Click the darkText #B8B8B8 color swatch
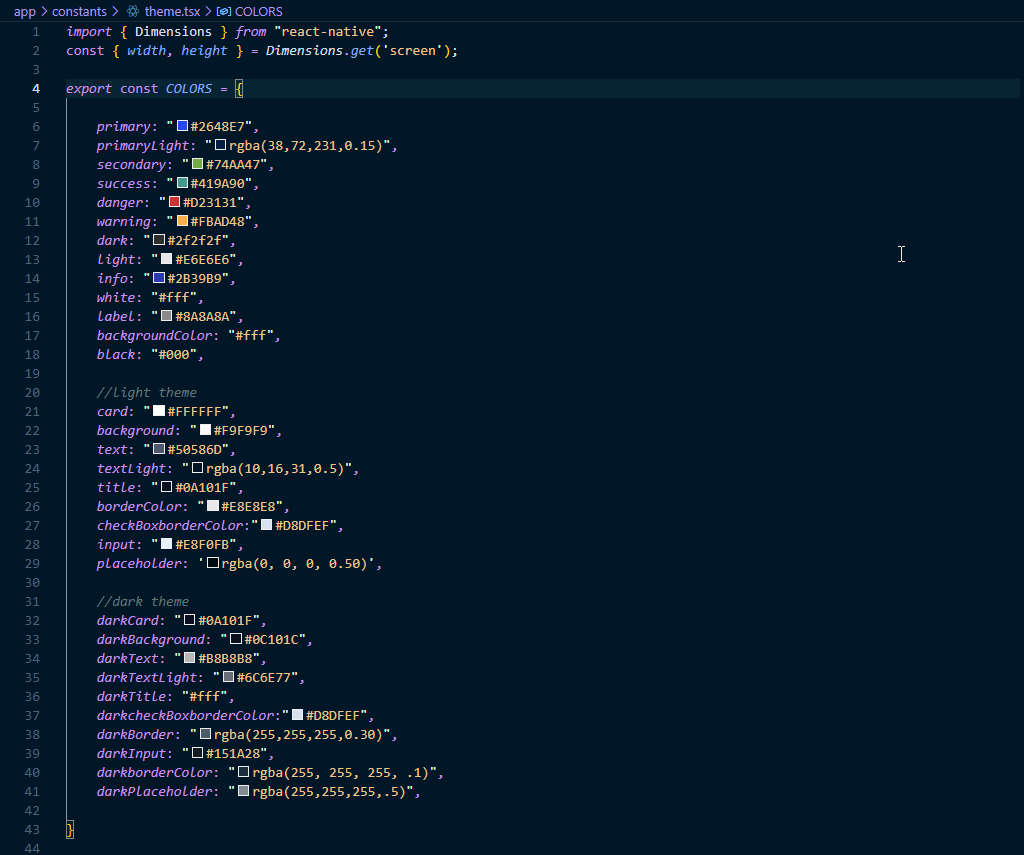The width and height of the screenshot is (1024, 855). click(x=190, y=658)
